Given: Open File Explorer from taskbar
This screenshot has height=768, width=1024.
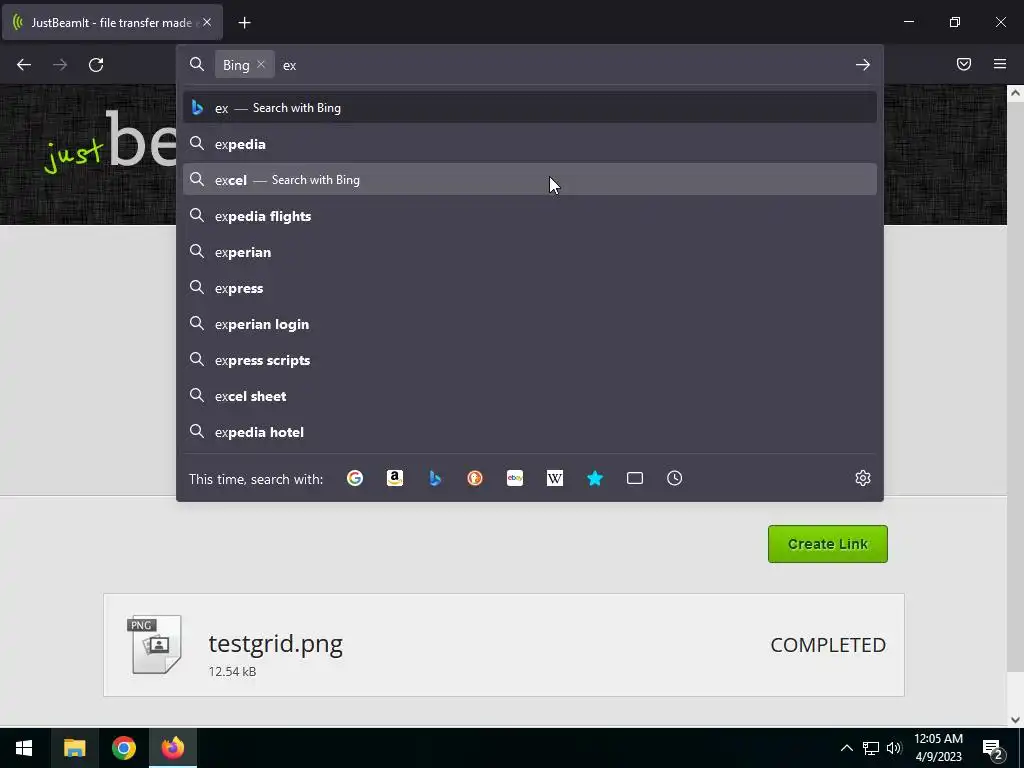Looking at the screenshot, I should point(74,748).
